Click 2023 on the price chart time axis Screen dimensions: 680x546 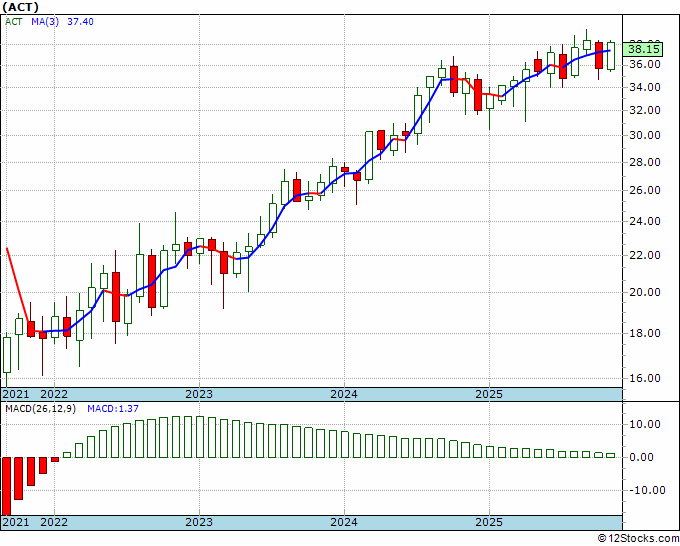coord(199,394)
